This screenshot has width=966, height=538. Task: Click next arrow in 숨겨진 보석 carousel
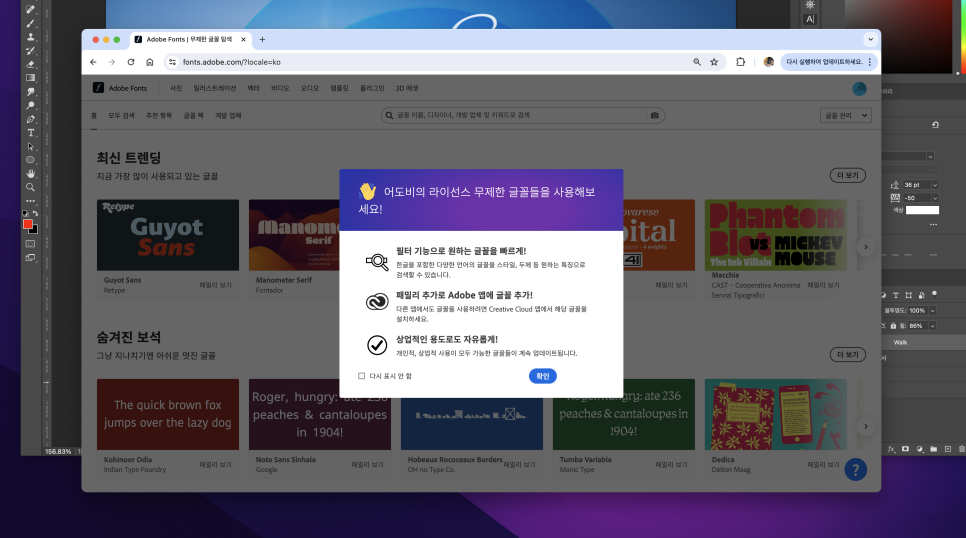(x=866, y=426)
